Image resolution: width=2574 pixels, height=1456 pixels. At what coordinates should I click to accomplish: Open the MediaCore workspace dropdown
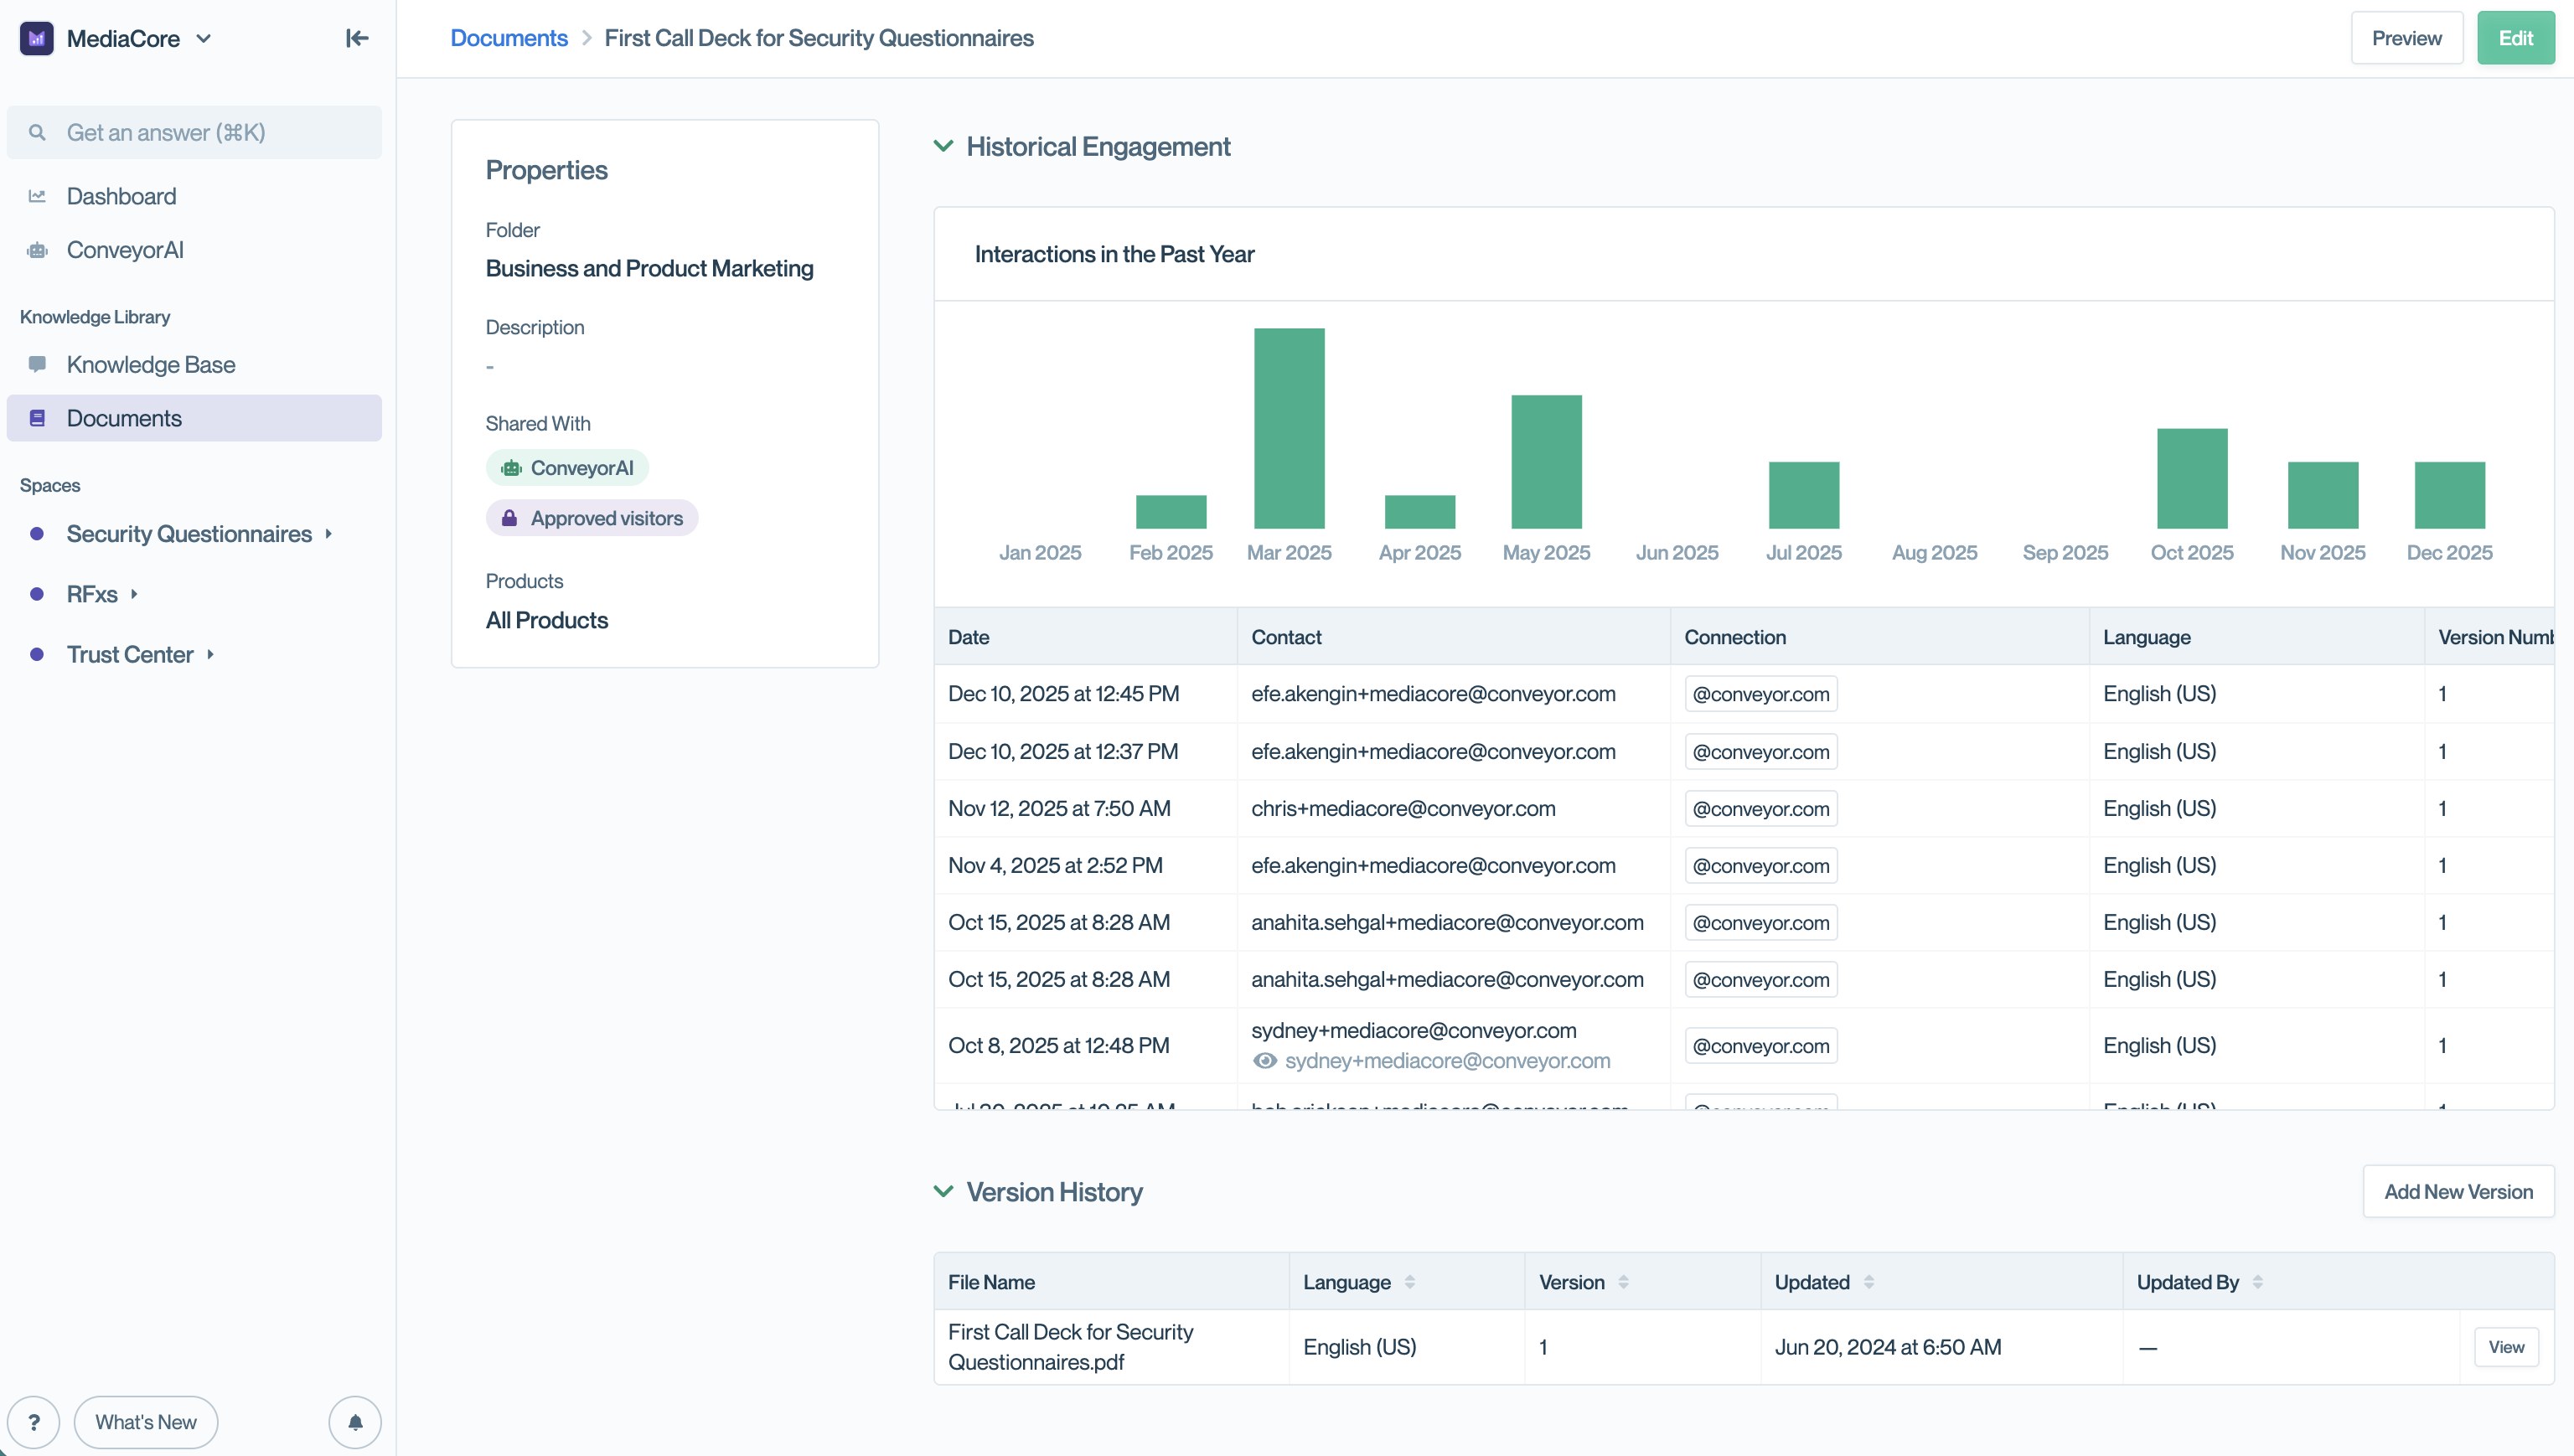coord(204,38)
